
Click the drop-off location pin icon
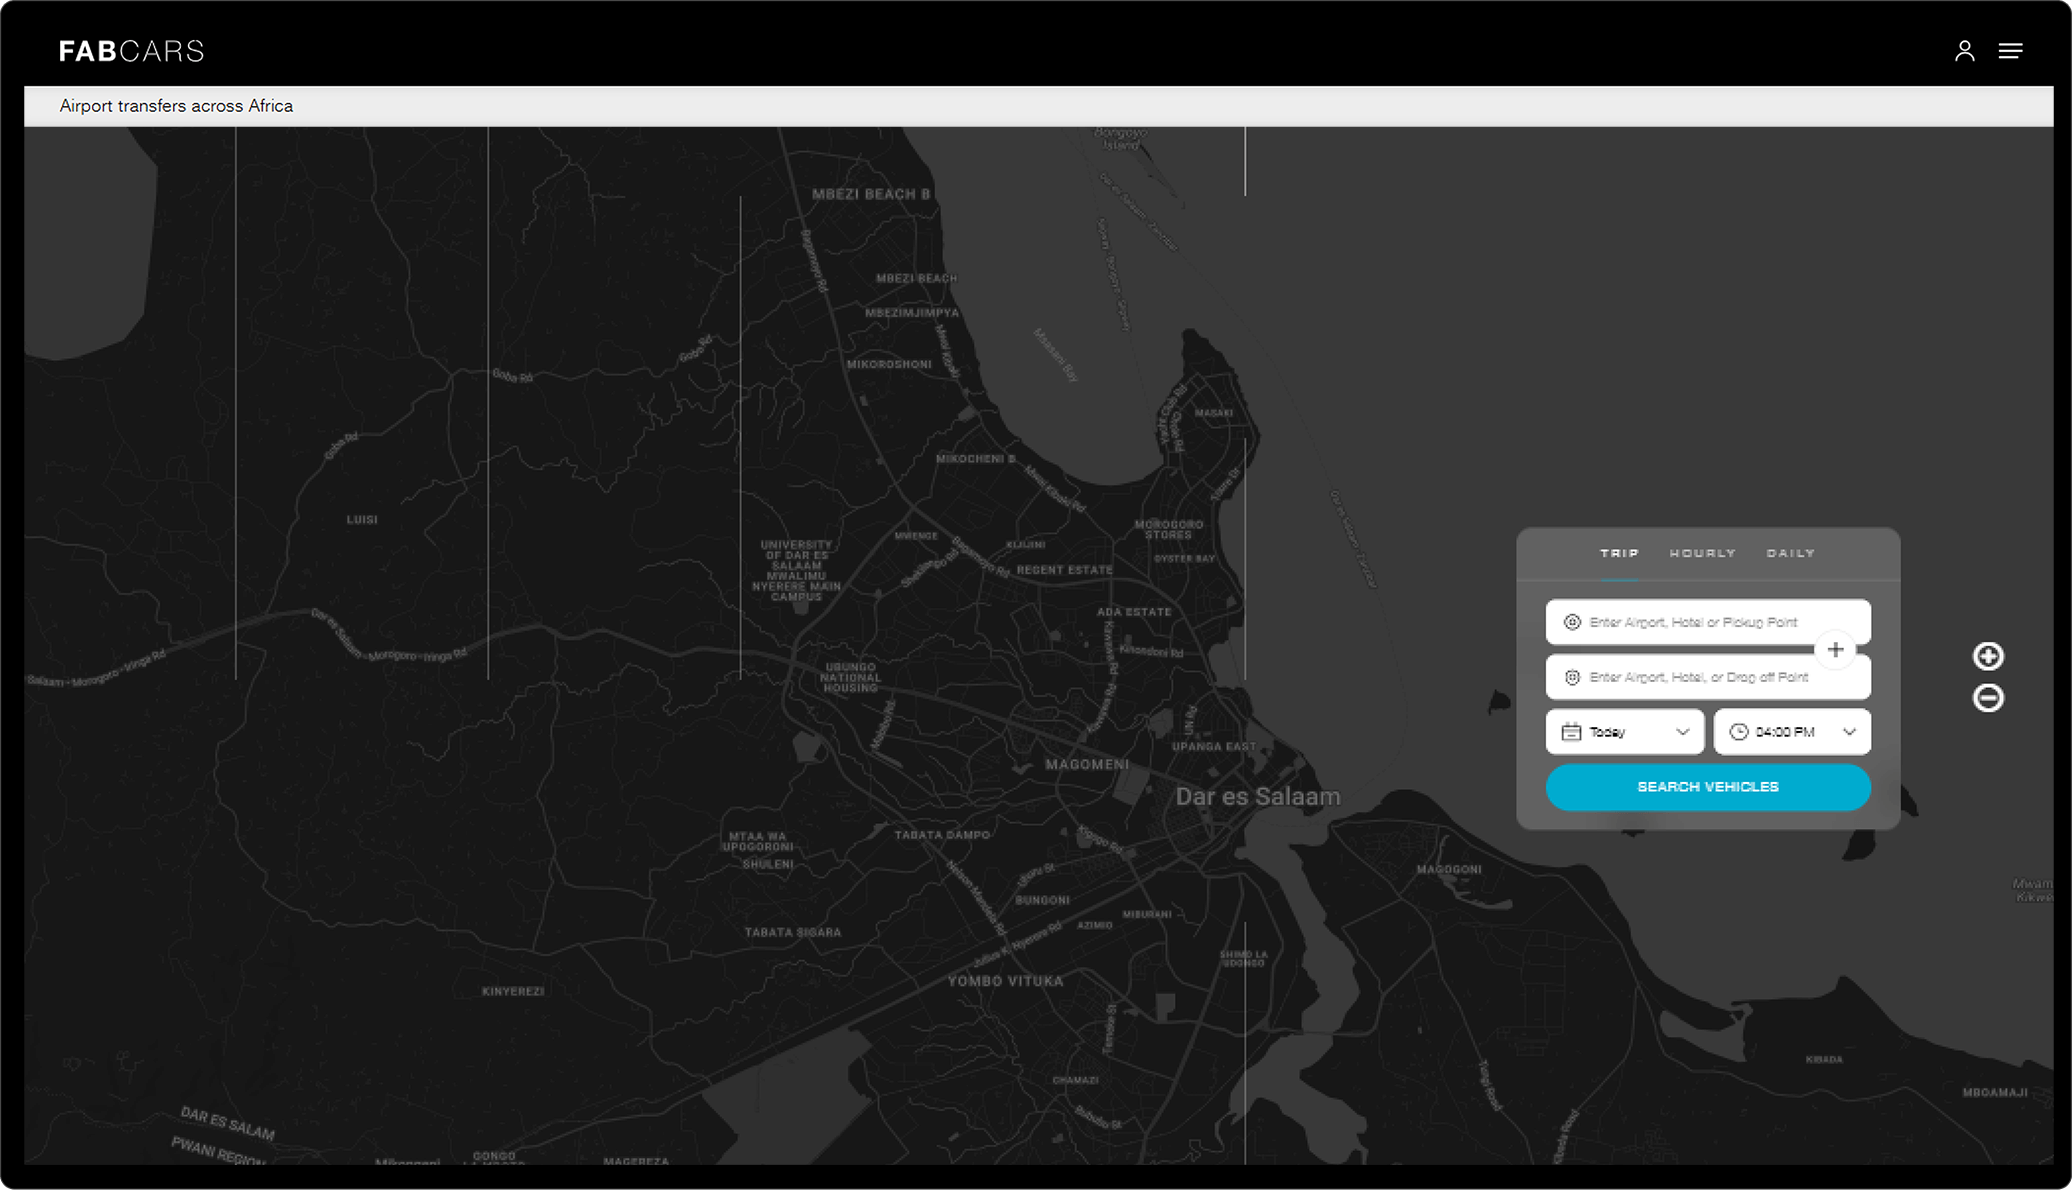pyautogui.click(x=1572, y=677)
